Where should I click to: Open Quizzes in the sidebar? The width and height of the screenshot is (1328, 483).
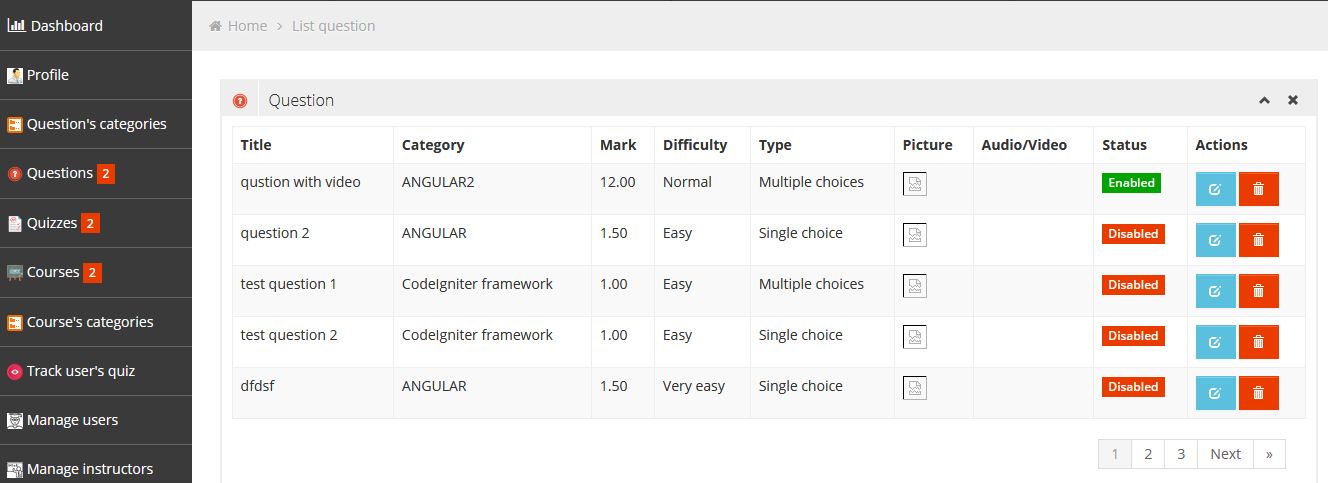(52, 223)
